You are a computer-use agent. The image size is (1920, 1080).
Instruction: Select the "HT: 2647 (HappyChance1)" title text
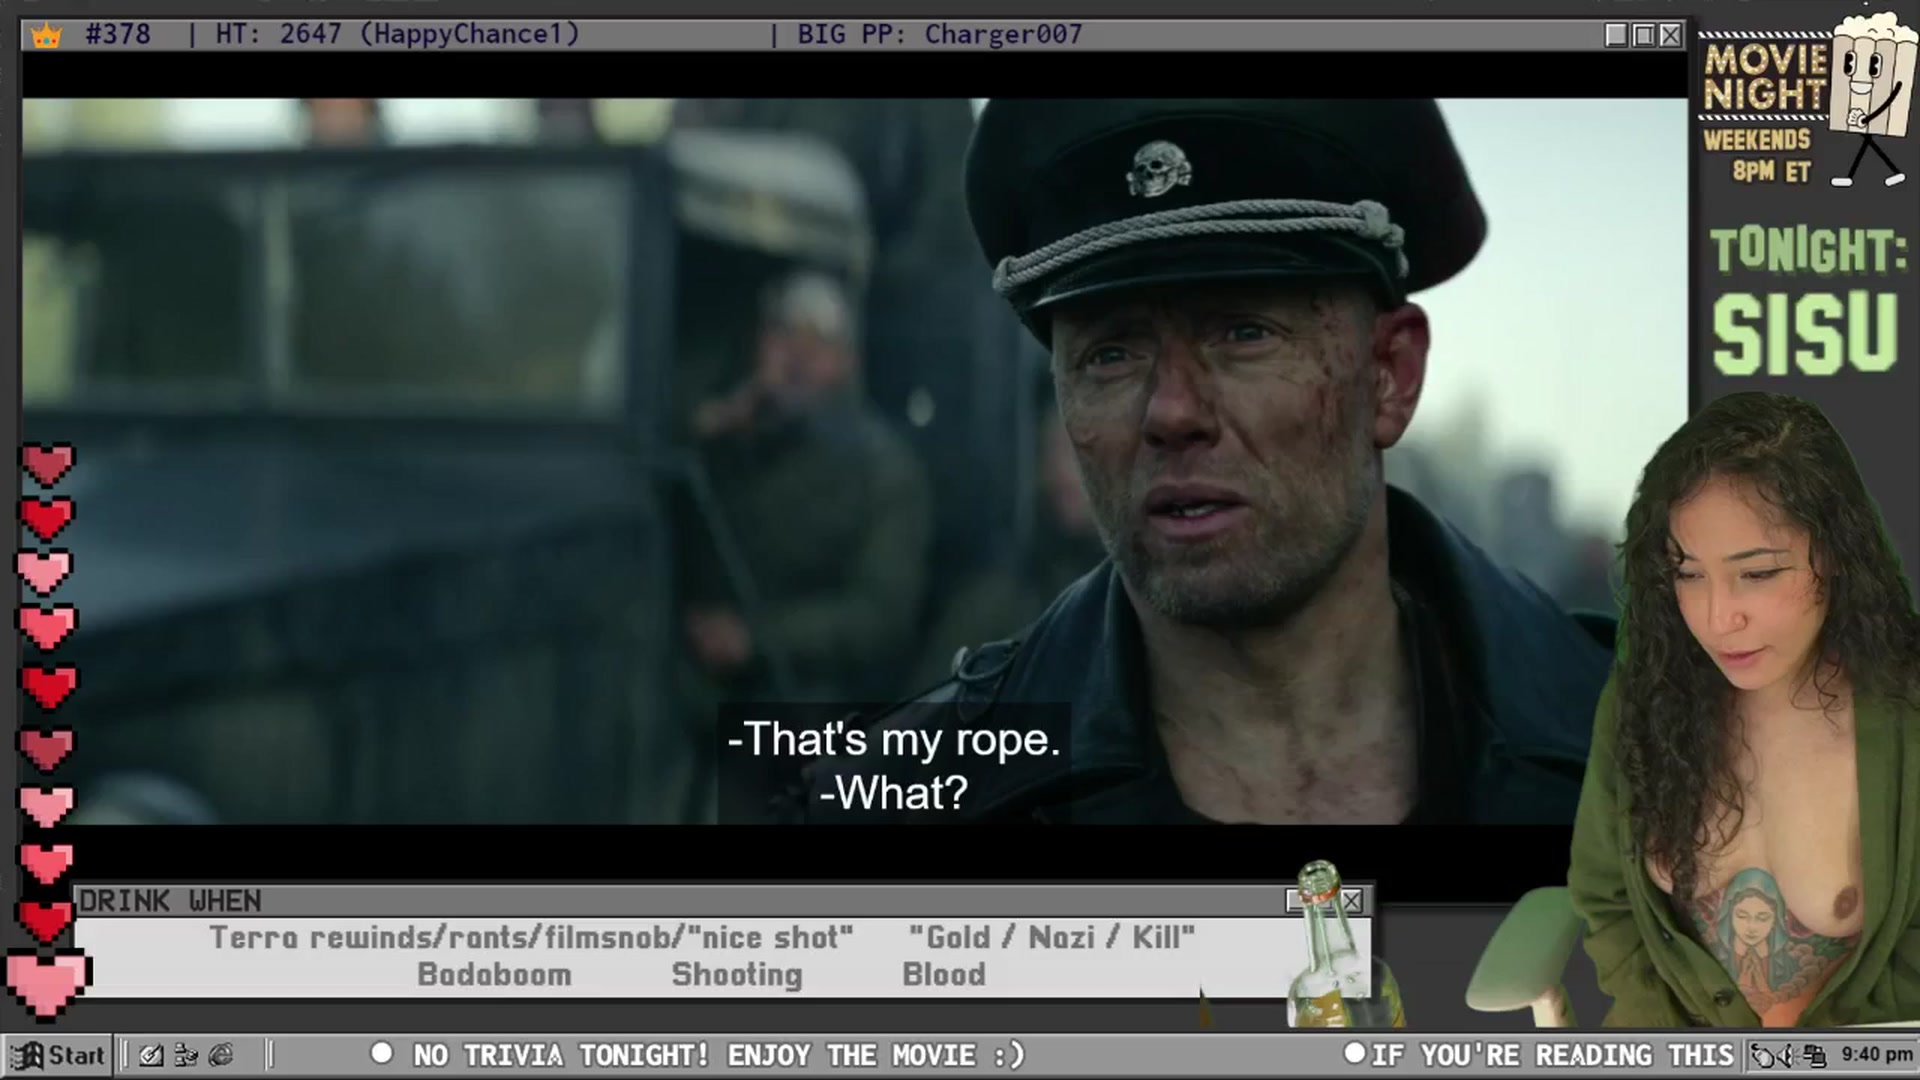pyautogui.click(x=397, y=34)
